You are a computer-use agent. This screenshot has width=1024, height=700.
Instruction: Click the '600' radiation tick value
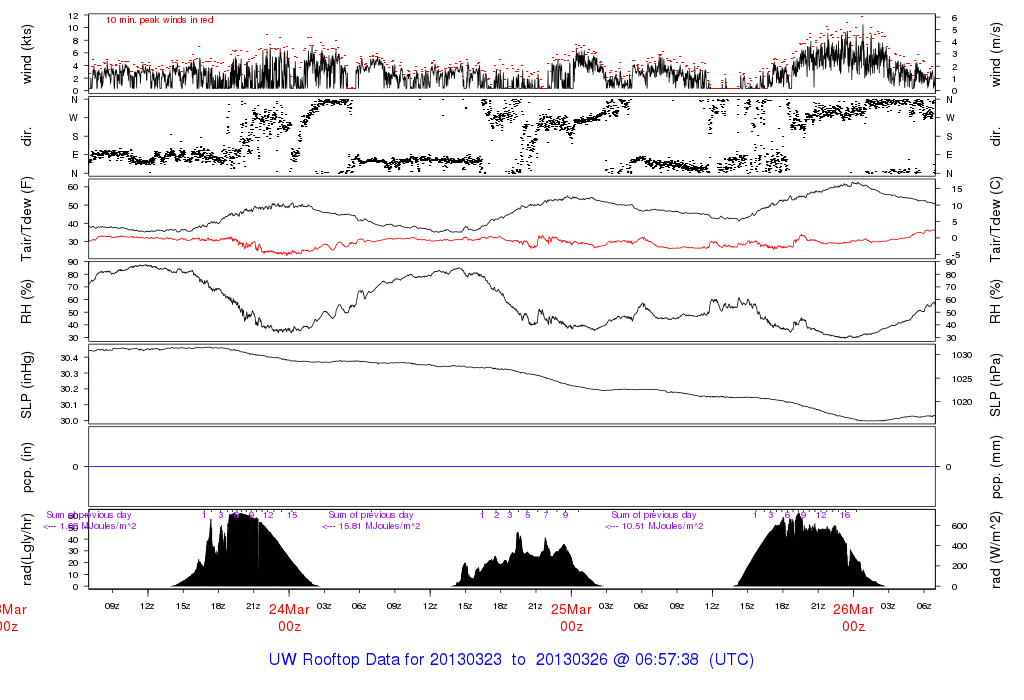coord(959,526)
